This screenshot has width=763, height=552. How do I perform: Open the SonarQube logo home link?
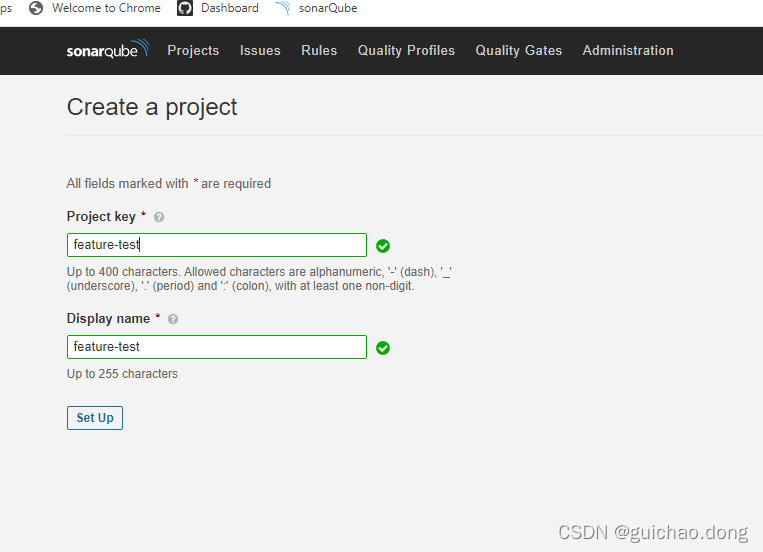click(108, 49)
